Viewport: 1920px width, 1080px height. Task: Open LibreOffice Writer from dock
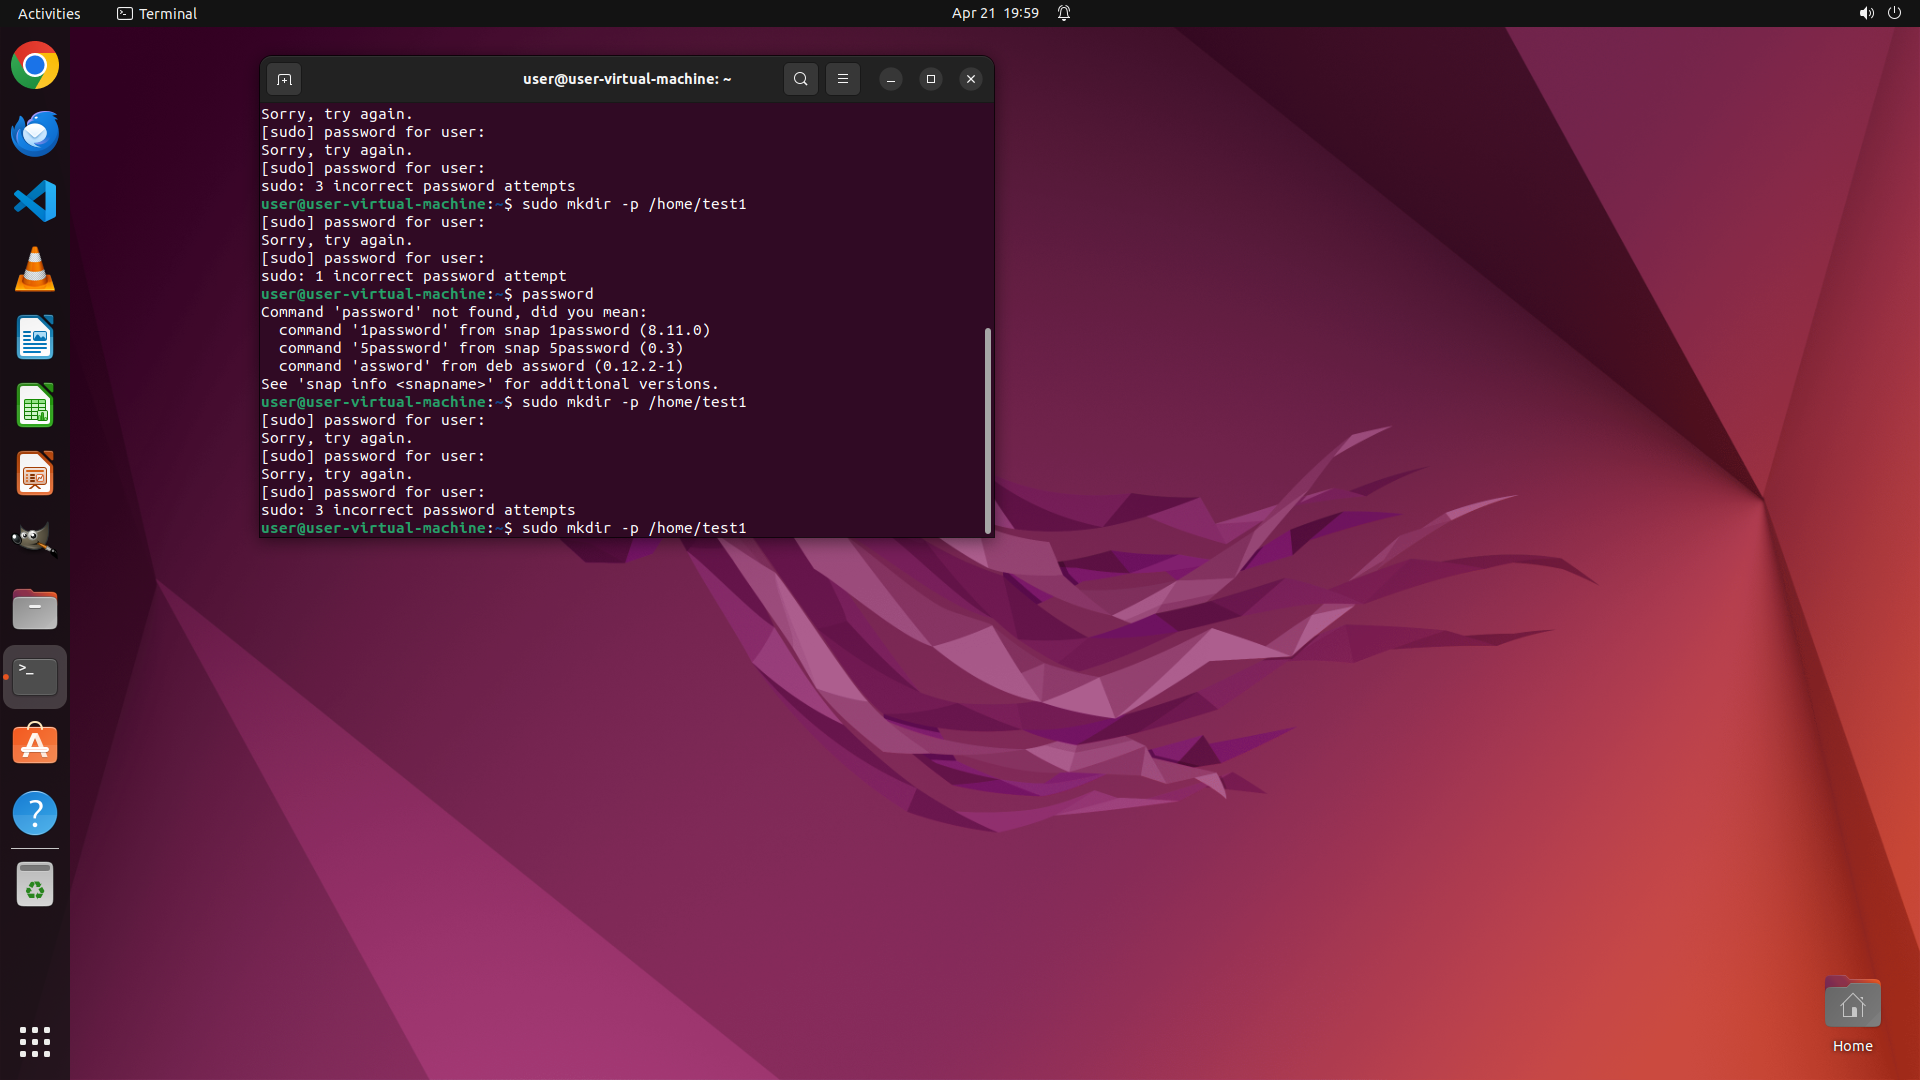pyautogui.click(x=35, y=338)
